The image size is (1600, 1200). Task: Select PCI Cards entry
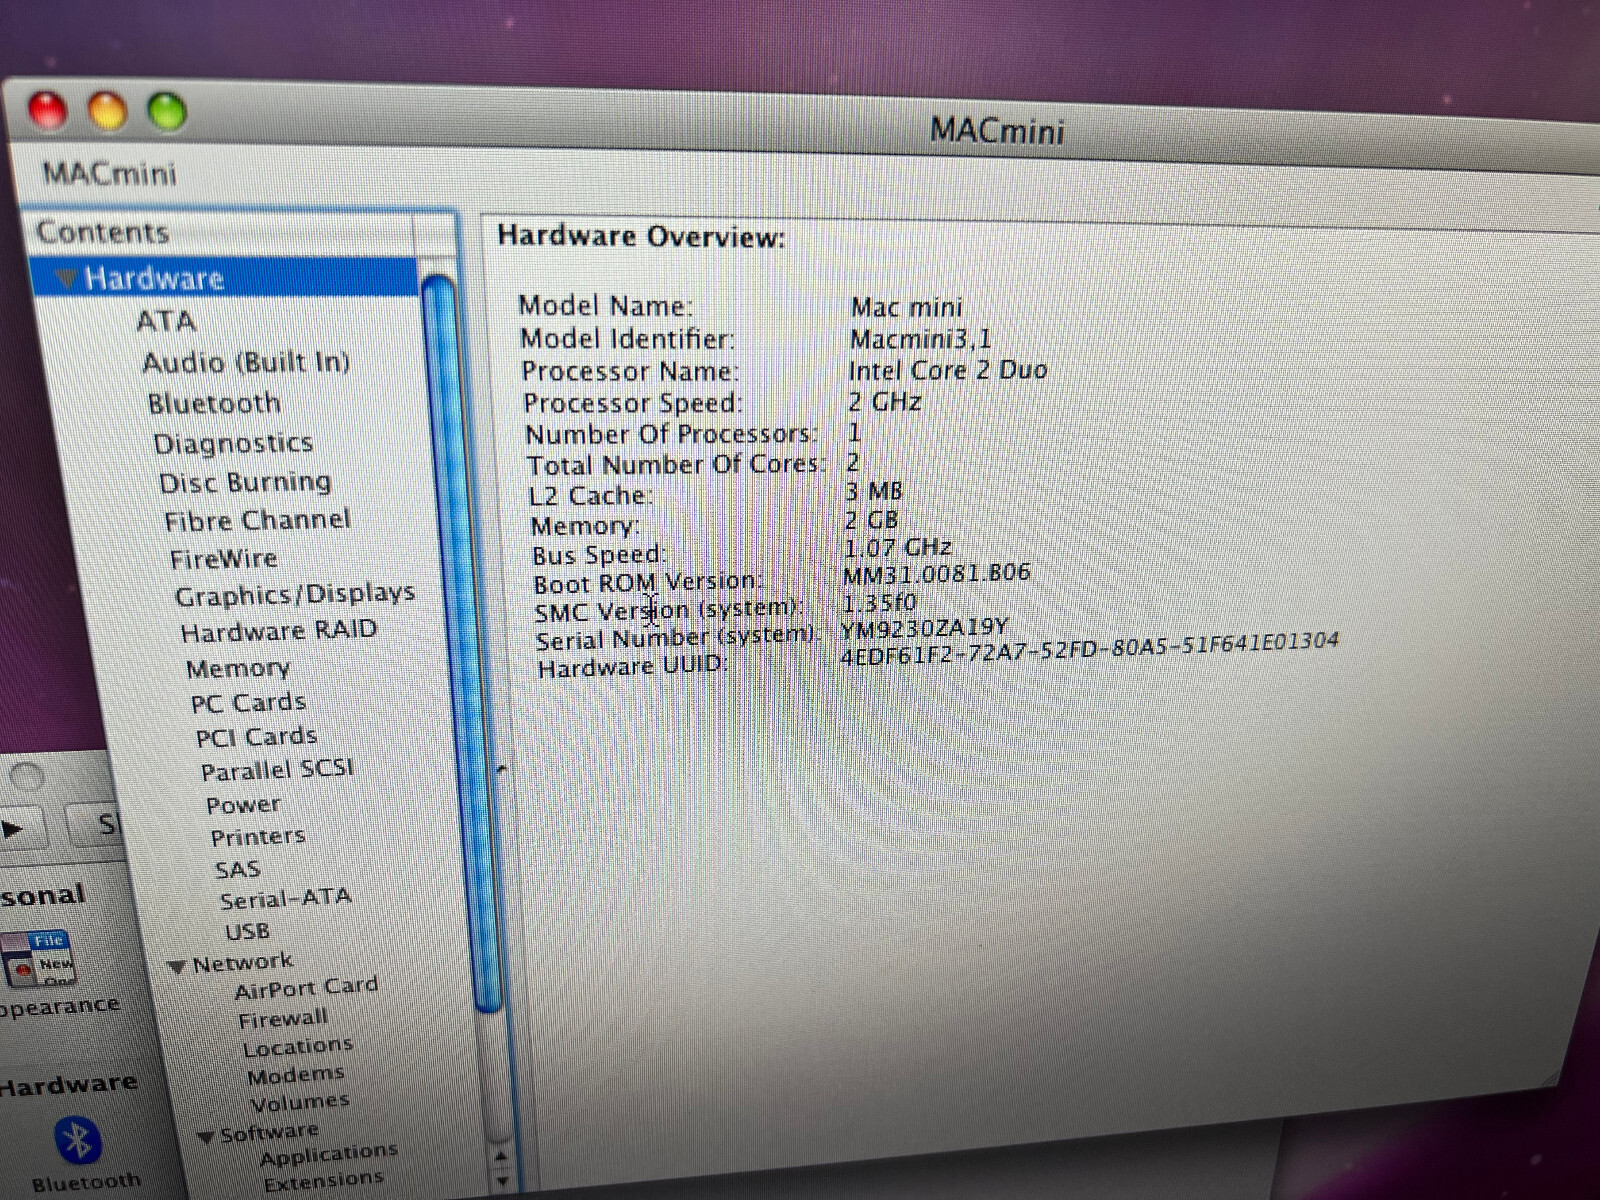tap(256, 737)
